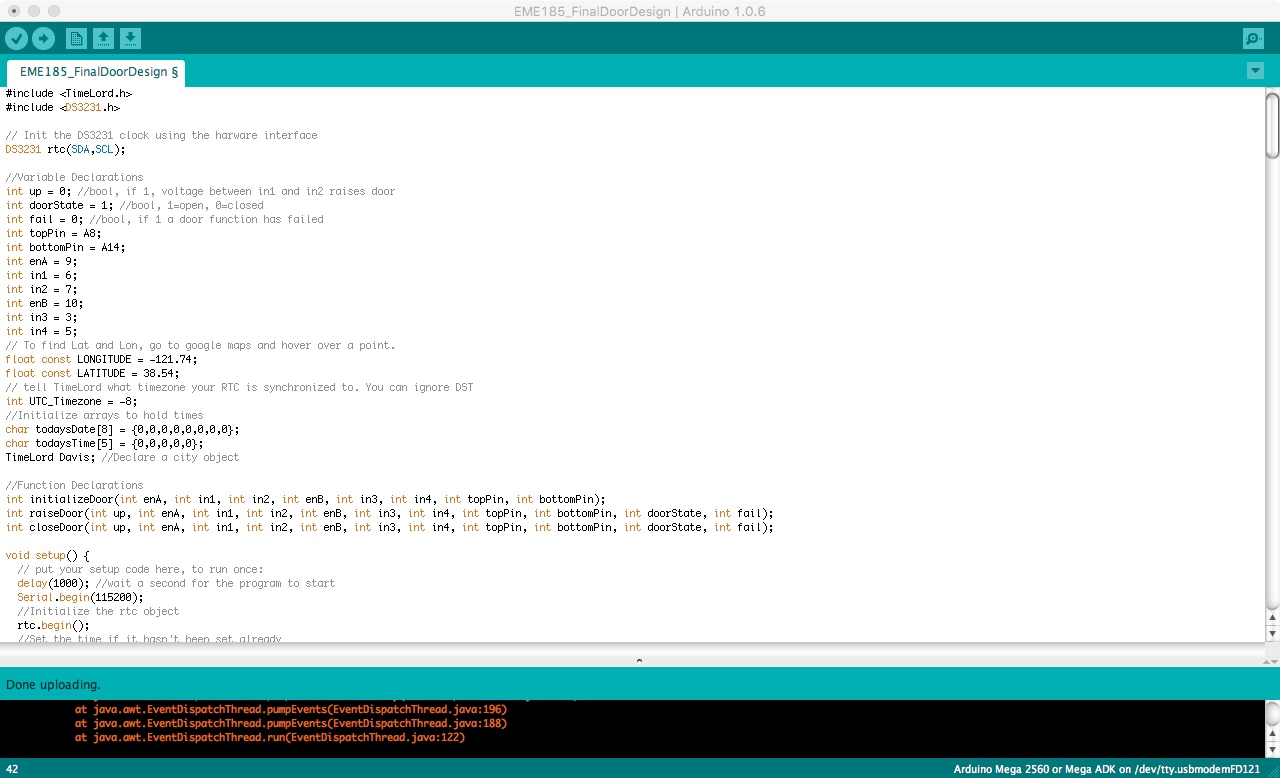1280x778 pixels.
Task: Open the Serial Monitor magnifier icon
Action: 1253,39
